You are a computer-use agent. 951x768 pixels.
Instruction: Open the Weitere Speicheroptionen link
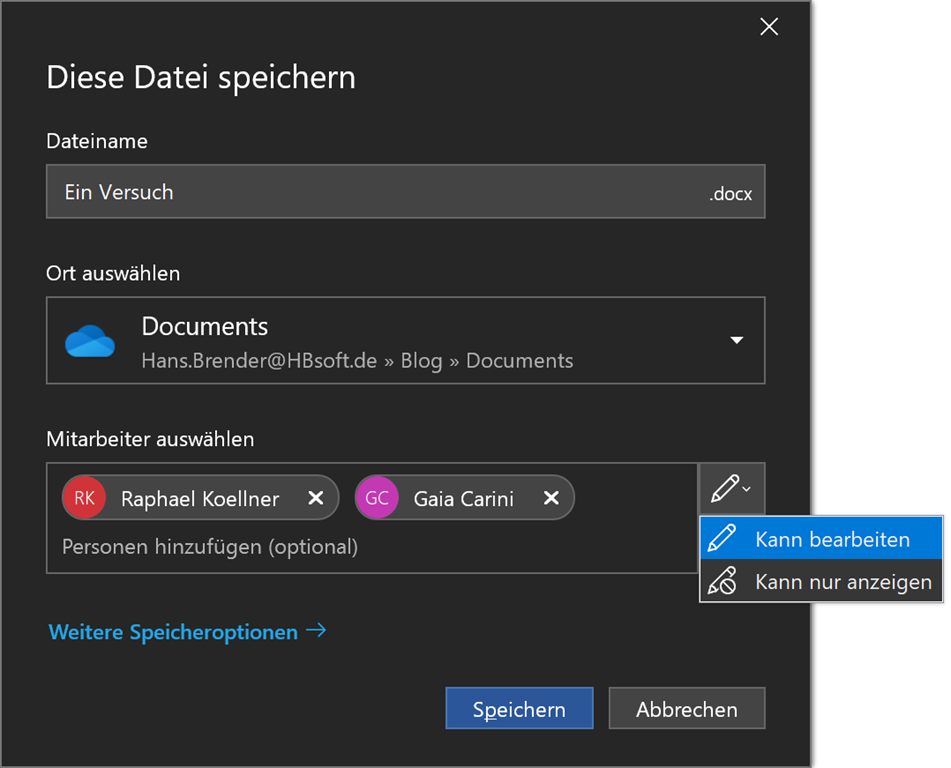coord(173,632)
